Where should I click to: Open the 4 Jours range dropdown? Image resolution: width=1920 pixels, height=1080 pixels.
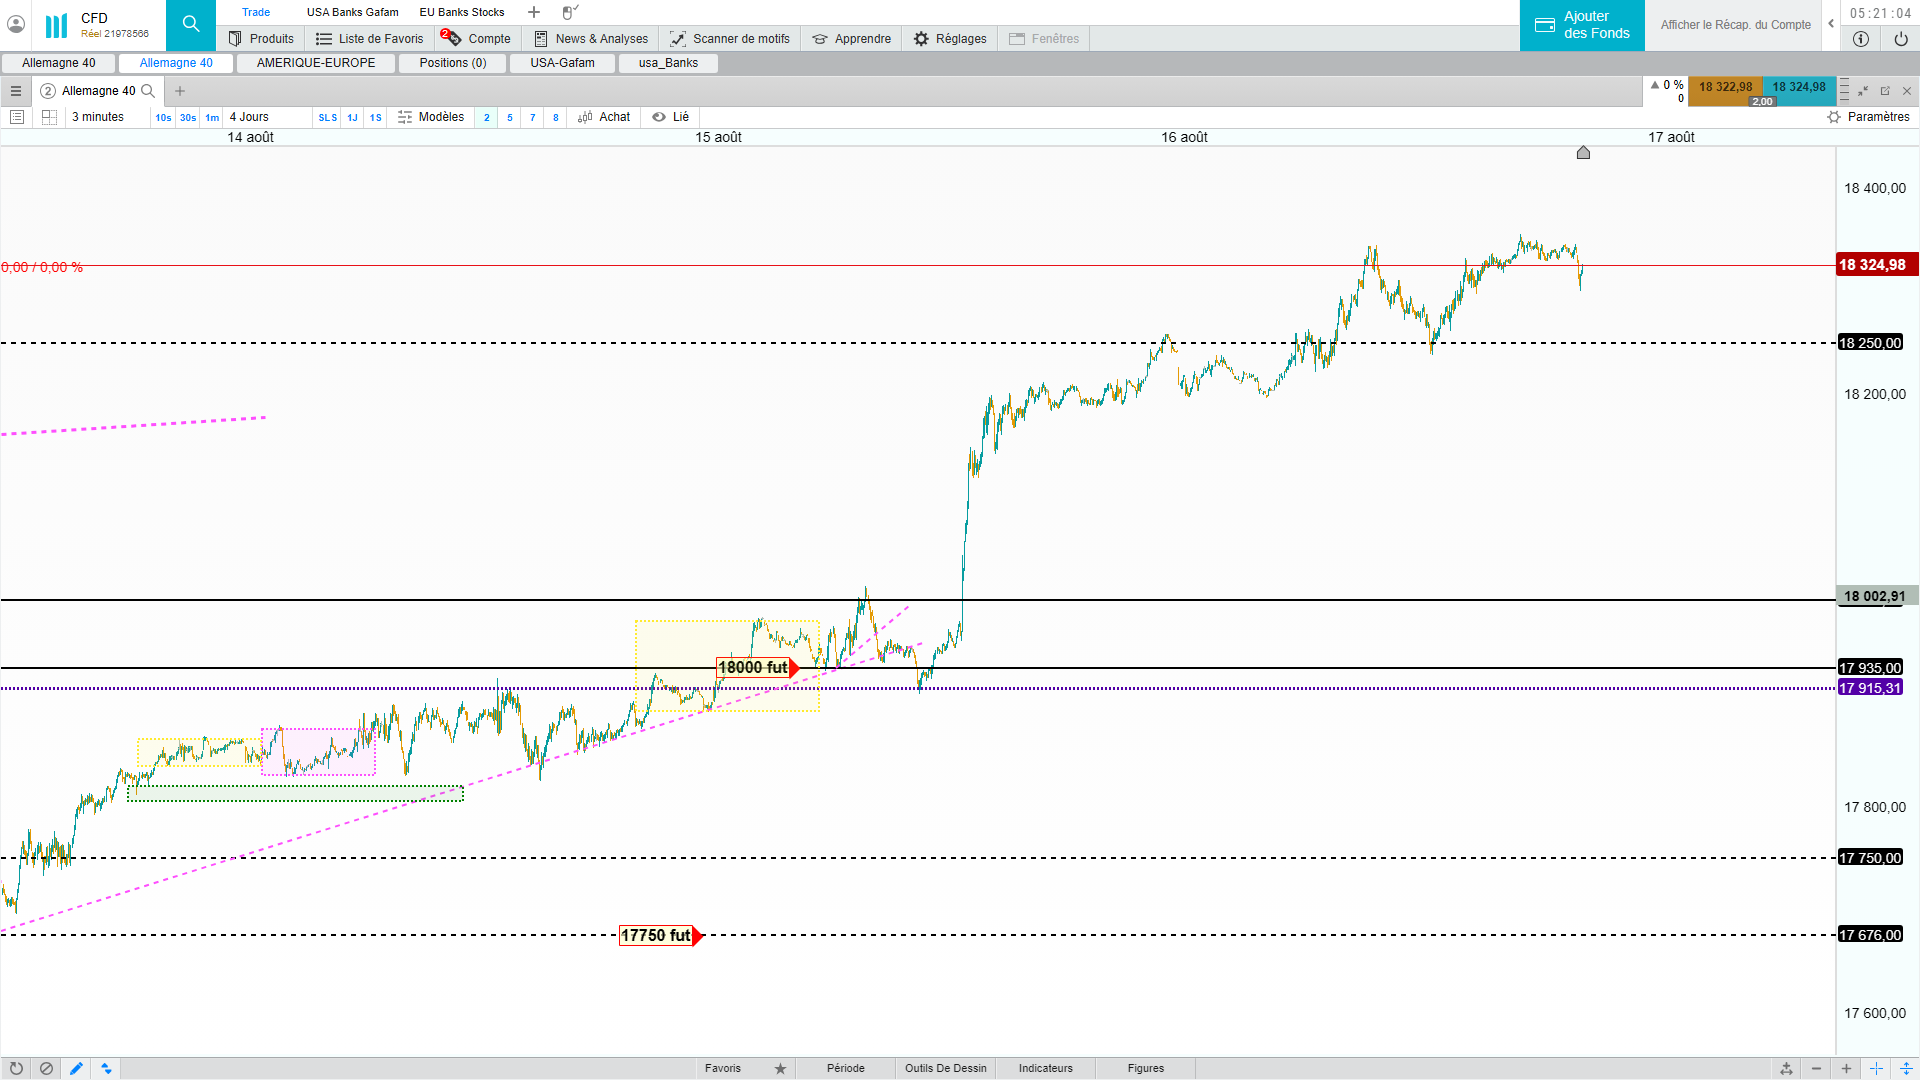[x=249, y=117]
